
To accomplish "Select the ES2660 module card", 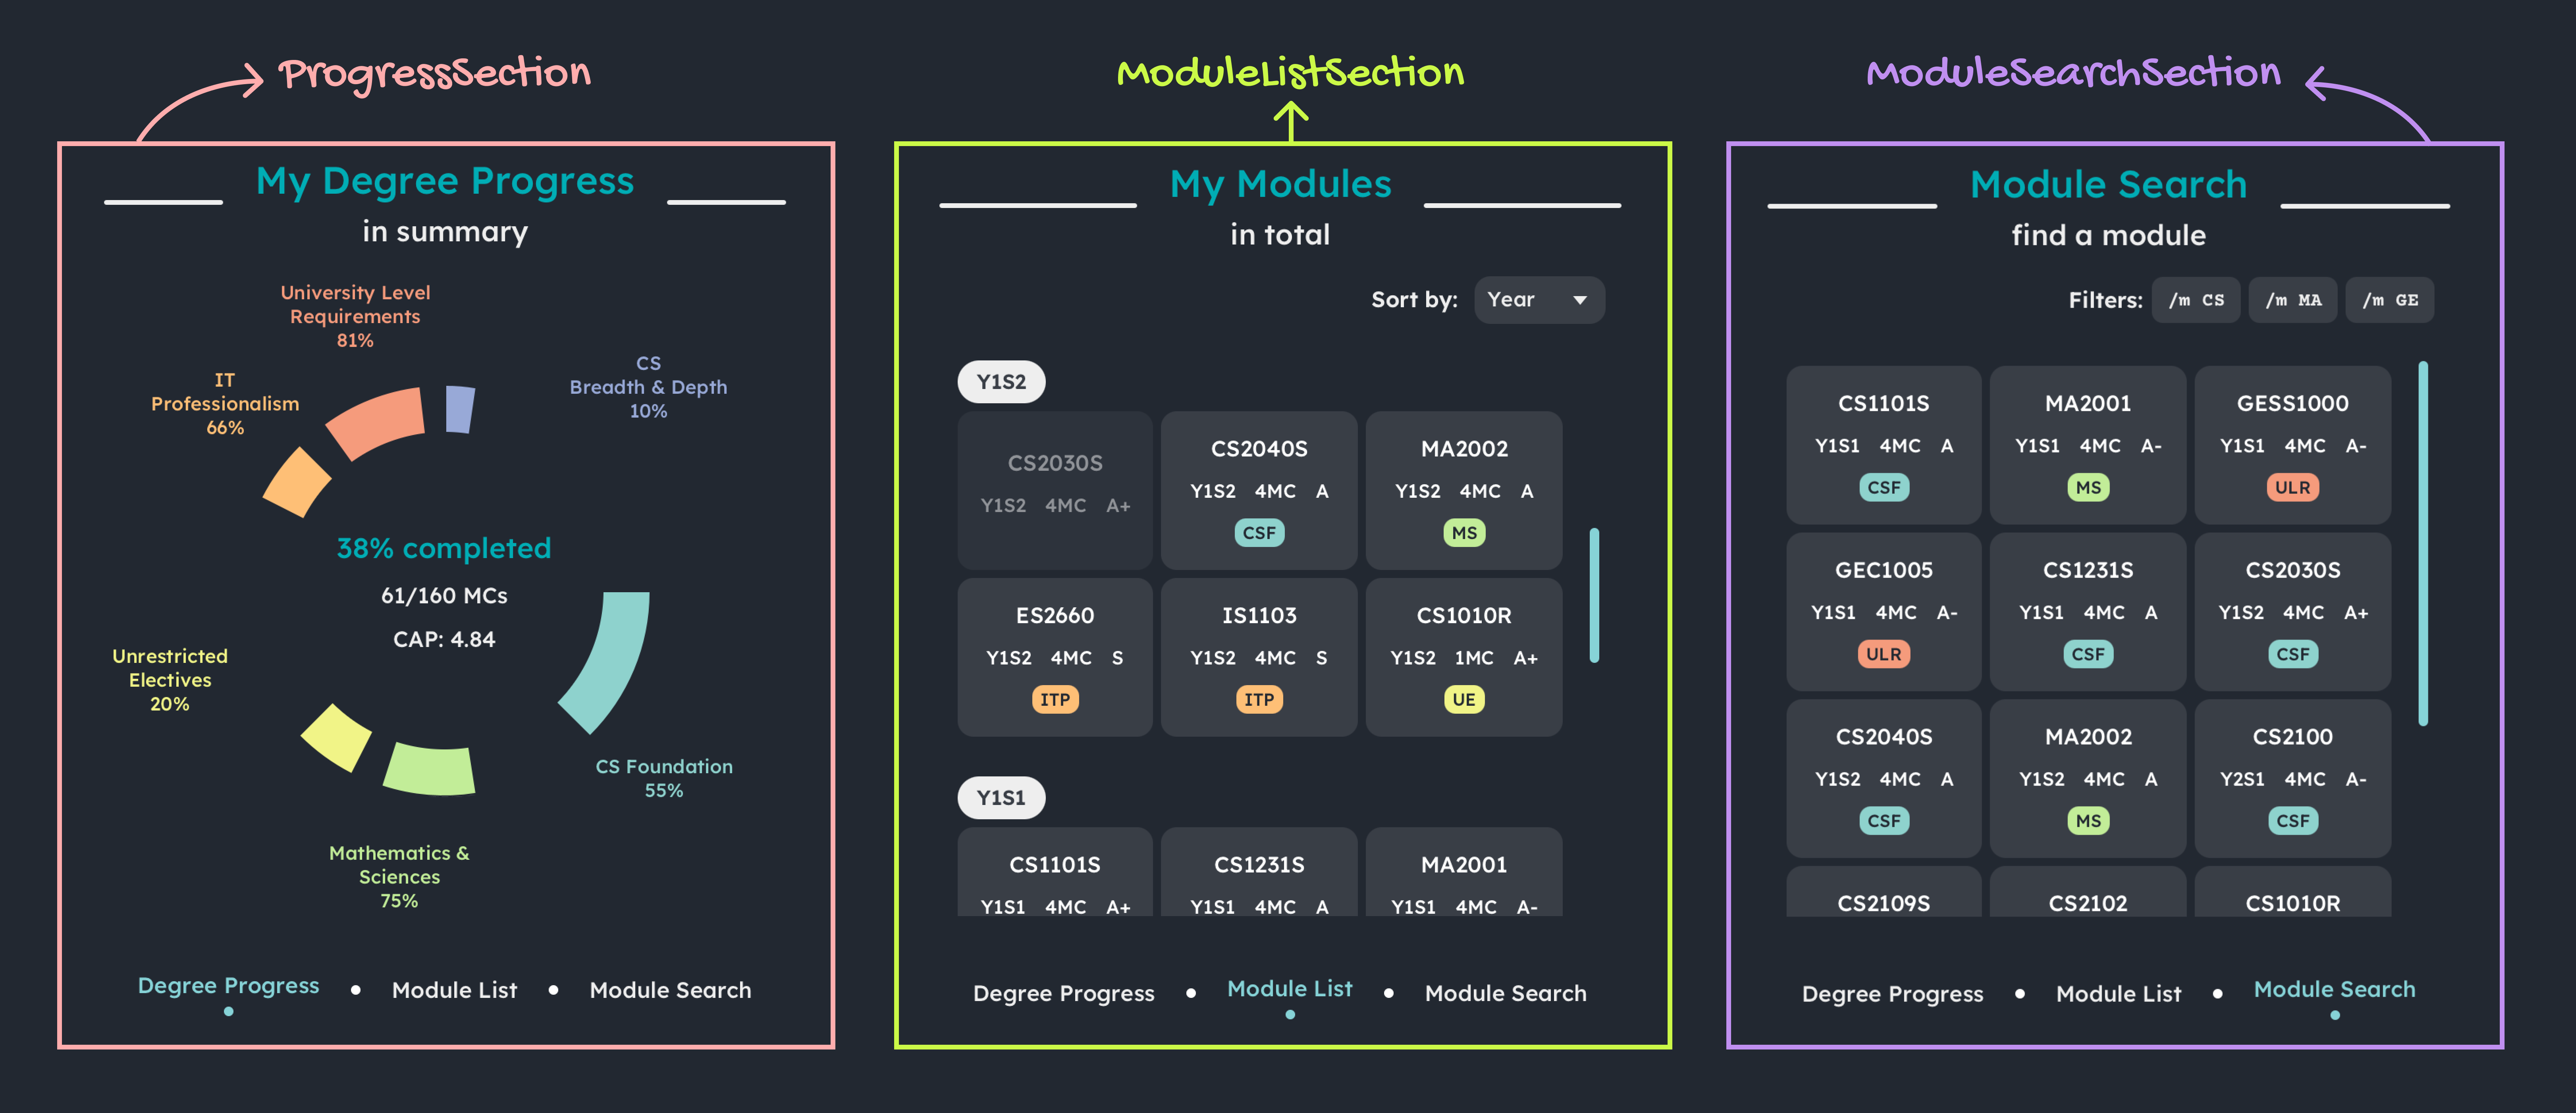I will click(1055, 657).
